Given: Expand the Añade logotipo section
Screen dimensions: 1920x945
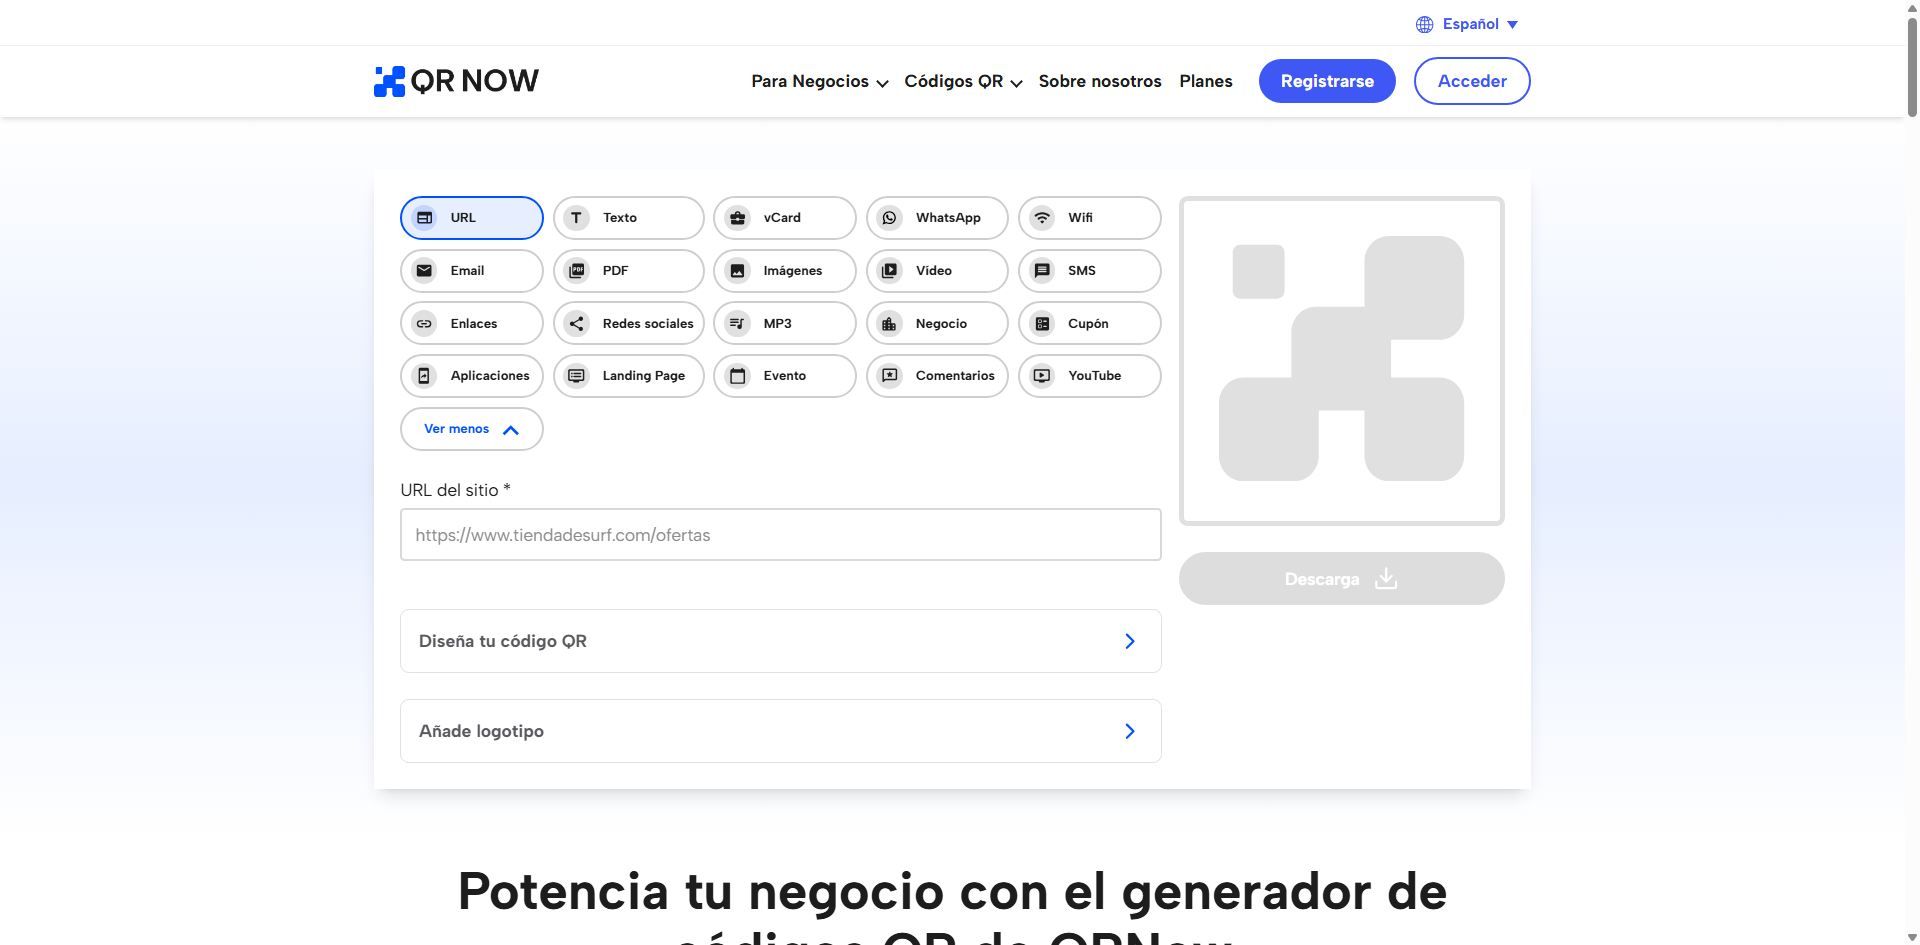Looking at the screenshot, I should click(x=781, y=731).
